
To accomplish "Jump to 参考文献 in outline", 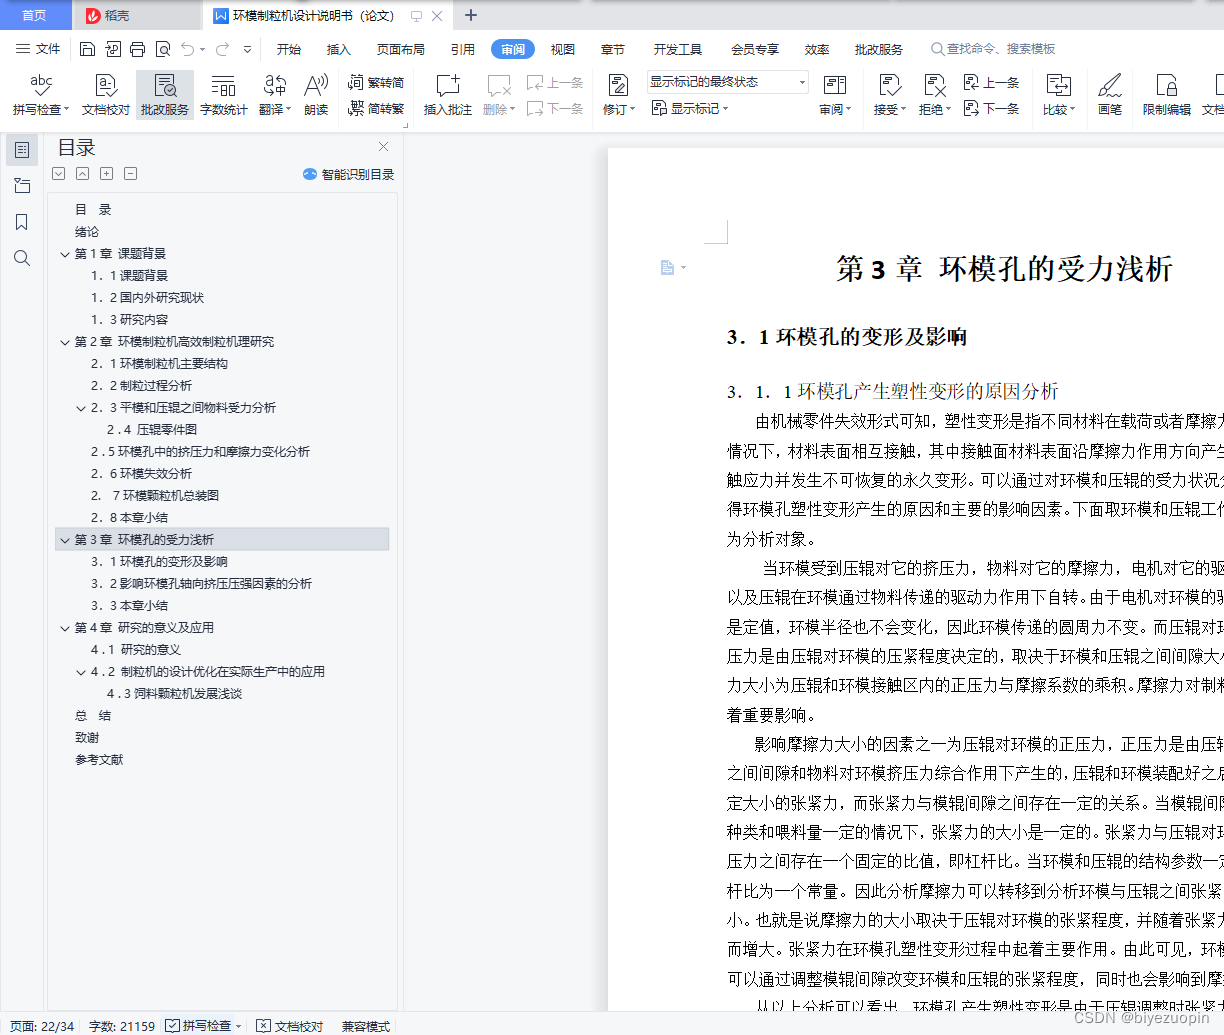I will [x=99, y=760].
